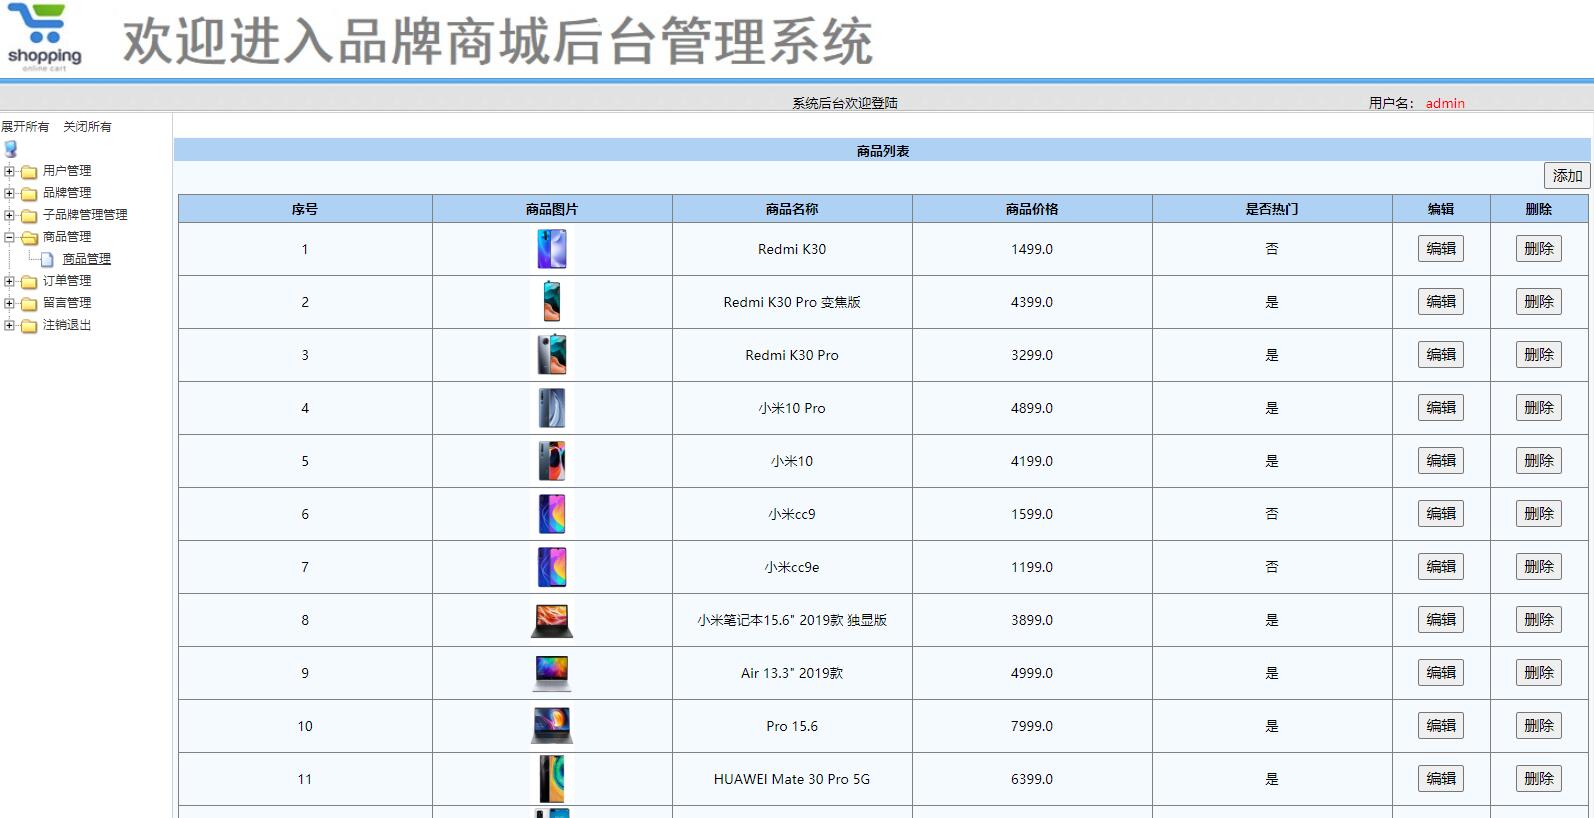Image resolution: width=1594 pixels, height=818 pixels.
Task: Click the 小米10 Pro product image
Action: point(552,408)
